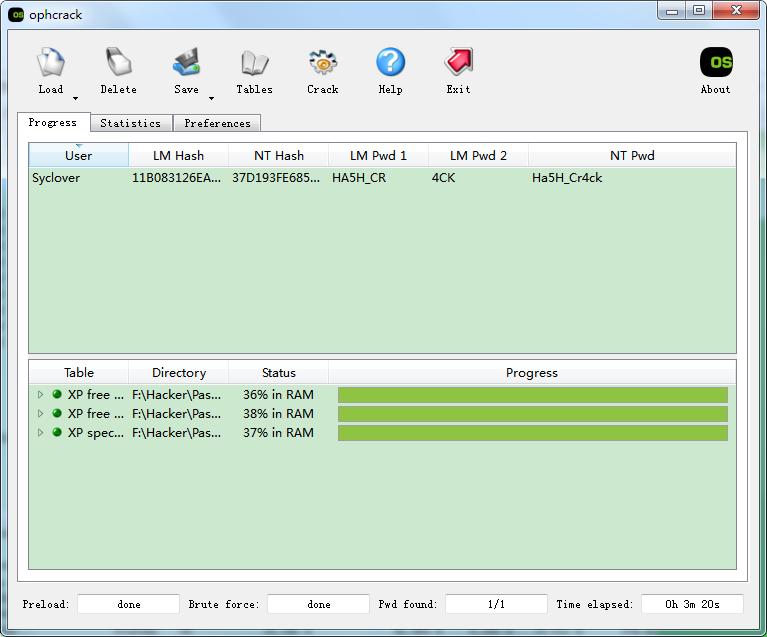The image size is (767, 637).
Task: Click directory cell of the XP spec... row
Action: pos(177,432)
